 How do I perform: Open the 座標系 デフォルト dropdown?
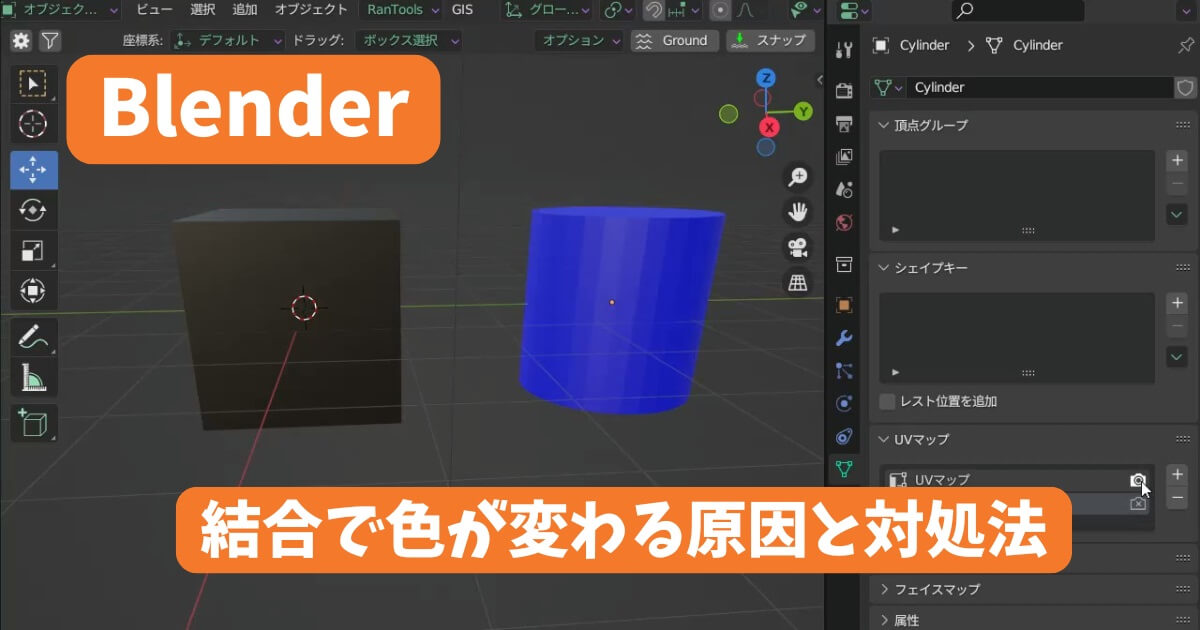point(229,41)
